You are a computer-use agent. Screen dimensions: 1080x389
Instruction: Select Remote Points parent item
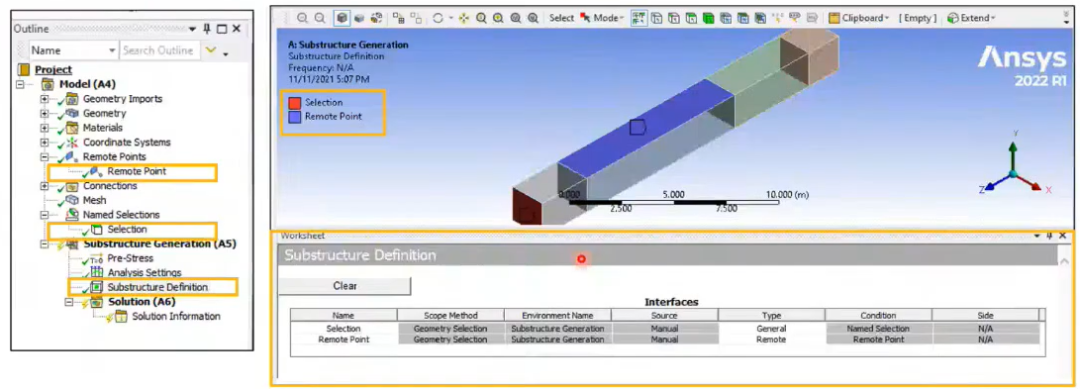tap(114, 156)
